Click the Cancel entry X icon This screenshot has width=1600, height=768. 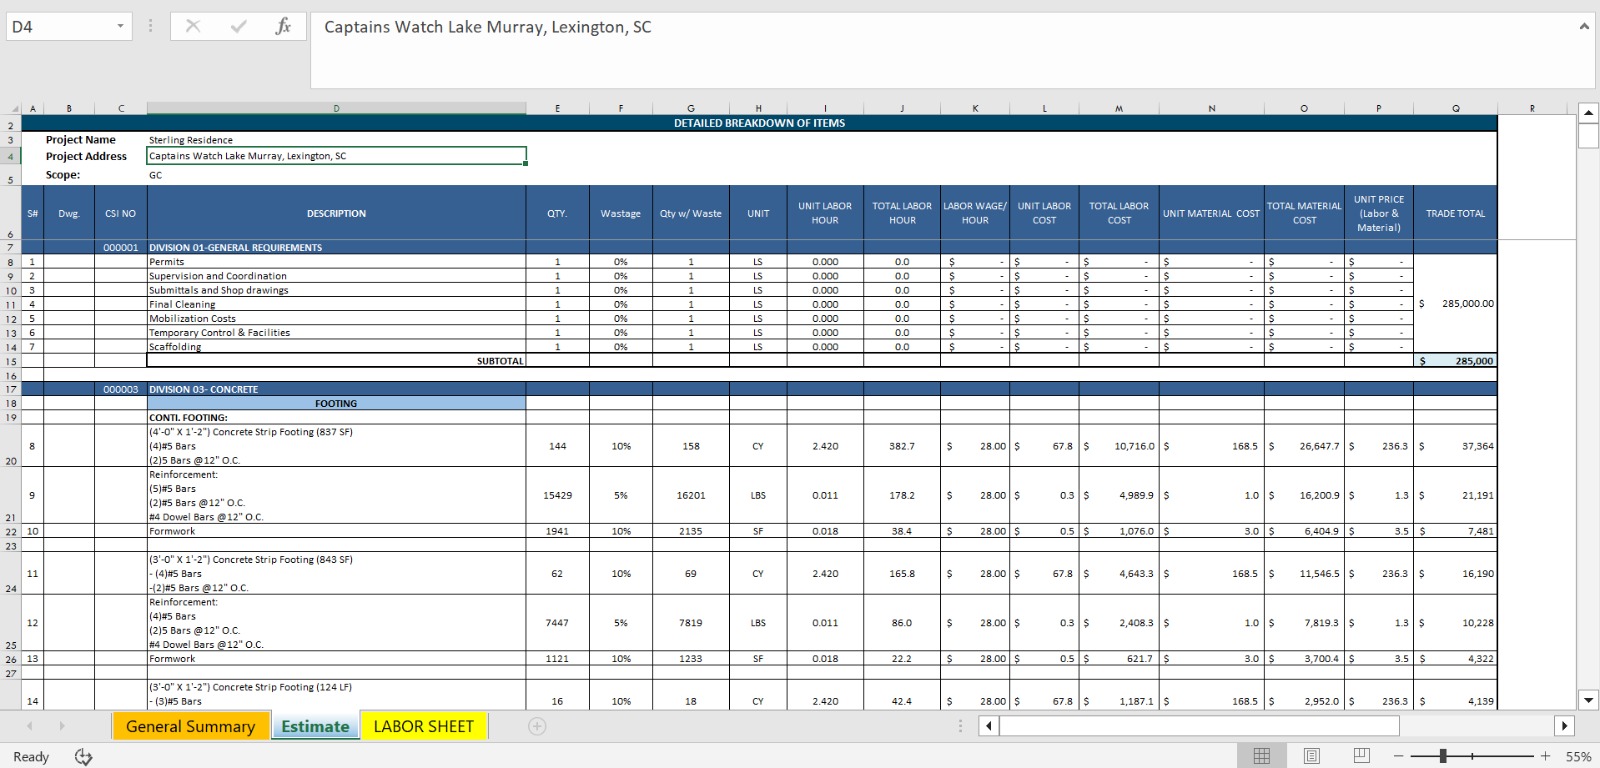pos(193,27)
